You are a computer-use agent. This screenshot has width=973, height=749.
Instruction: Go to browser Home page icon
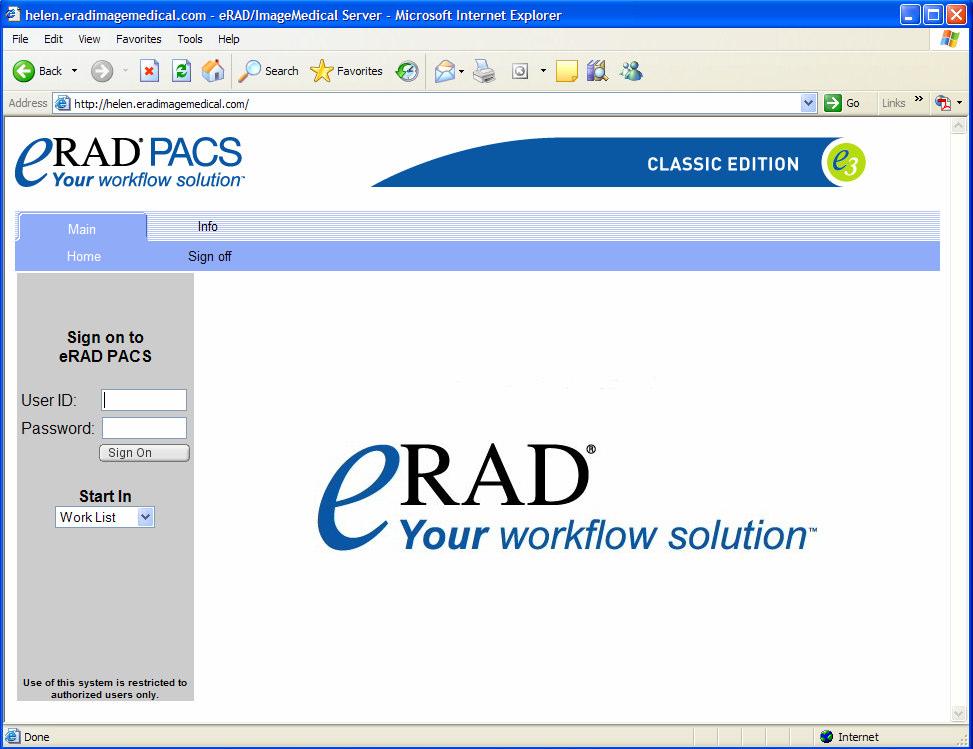213,71
